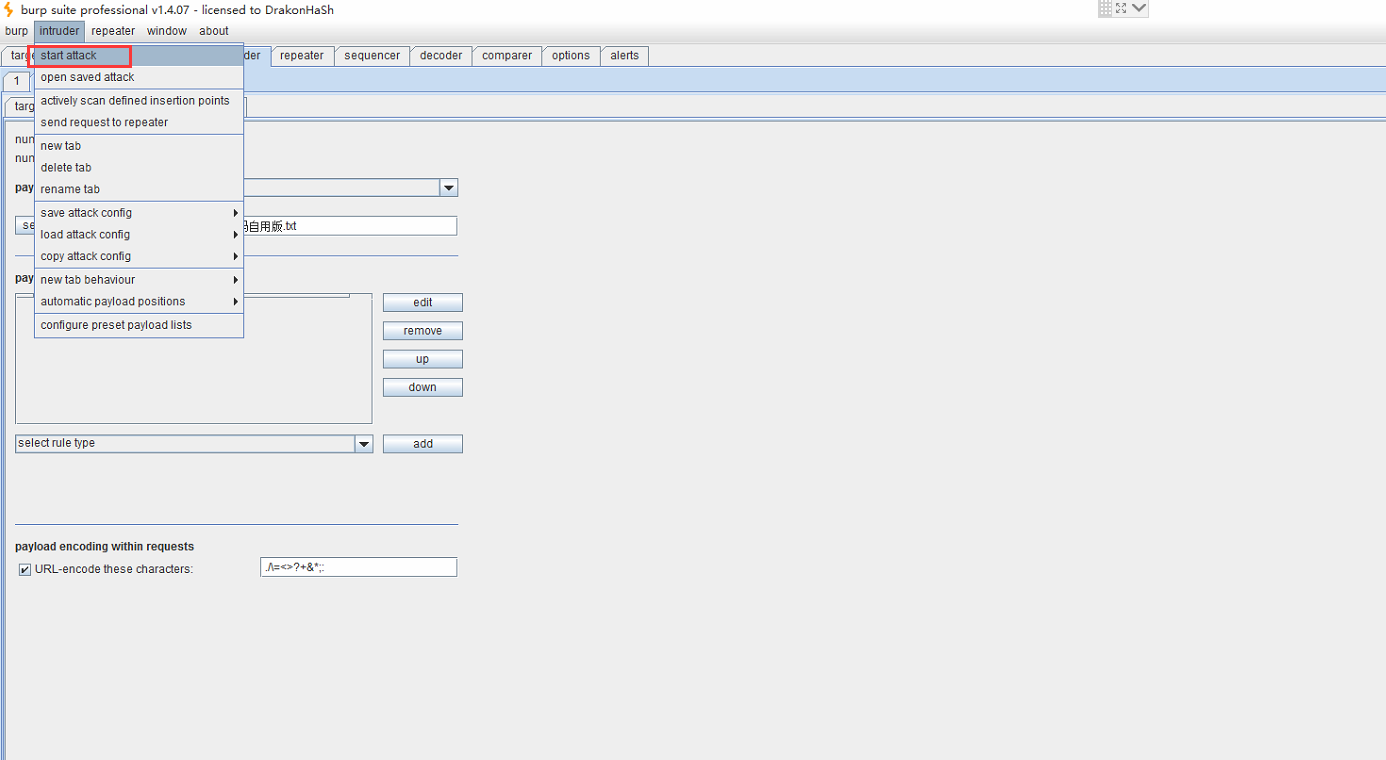Choose rename tab menu entry
The width and height of the screenshot is (1386, 760).
[x=139, y=190]
